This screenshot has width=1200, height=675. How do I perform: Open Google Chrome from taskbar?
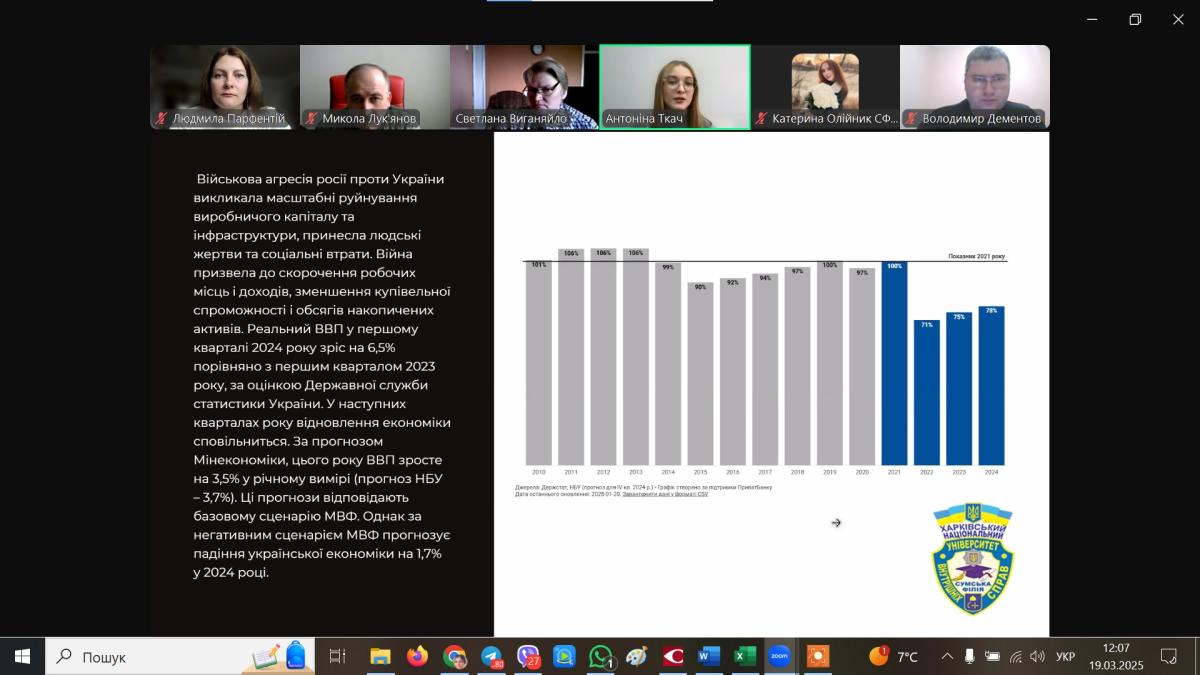pyautogui.click(x=454, y=656)
